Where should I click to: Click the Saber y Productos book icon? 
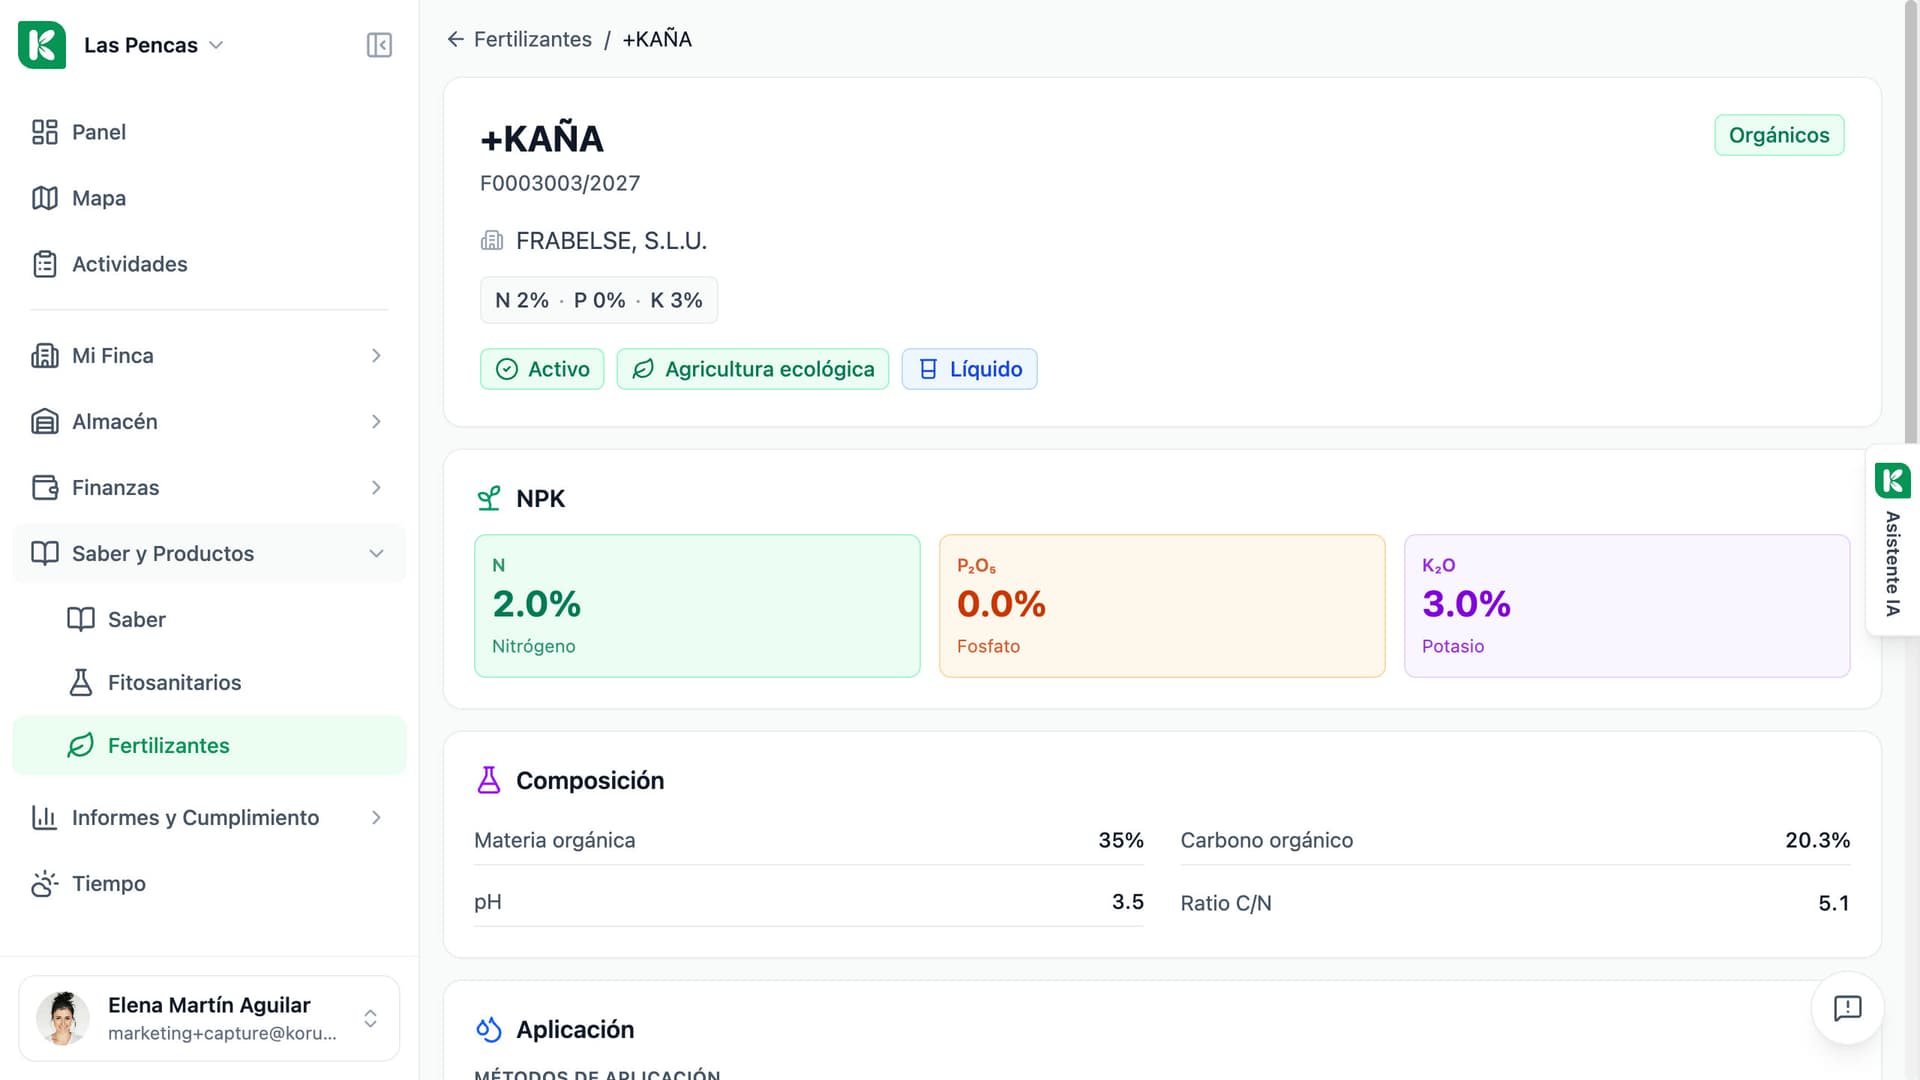pos(45,554)
